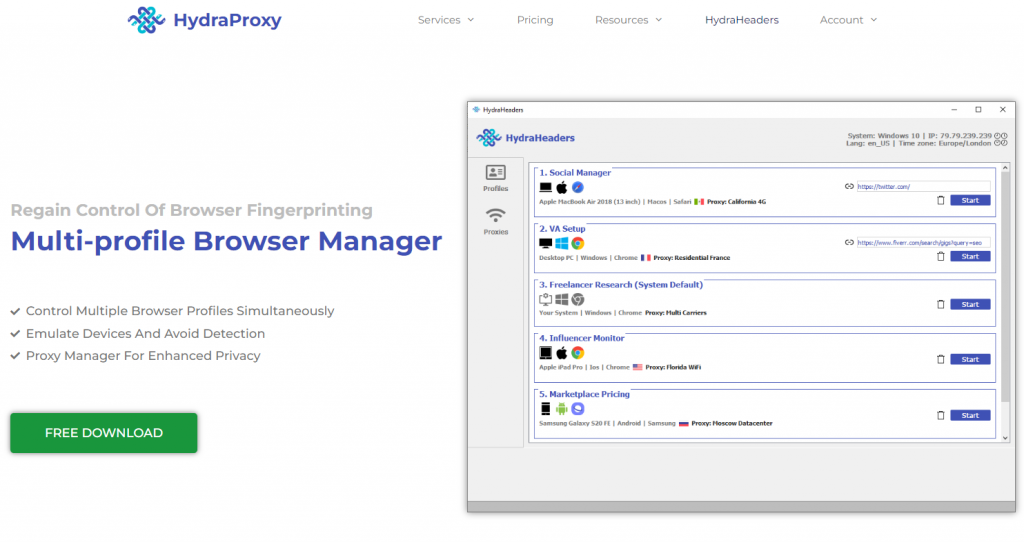Click the HydraProxy brand name link
Image resolution: width=1024 pixels, height=542 pixels.
[x=227, y=20]
